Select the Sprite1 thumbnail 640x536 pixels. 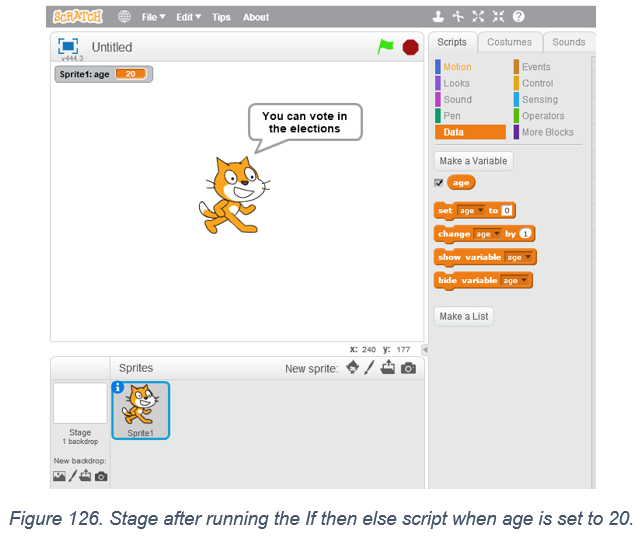[141, 410]
